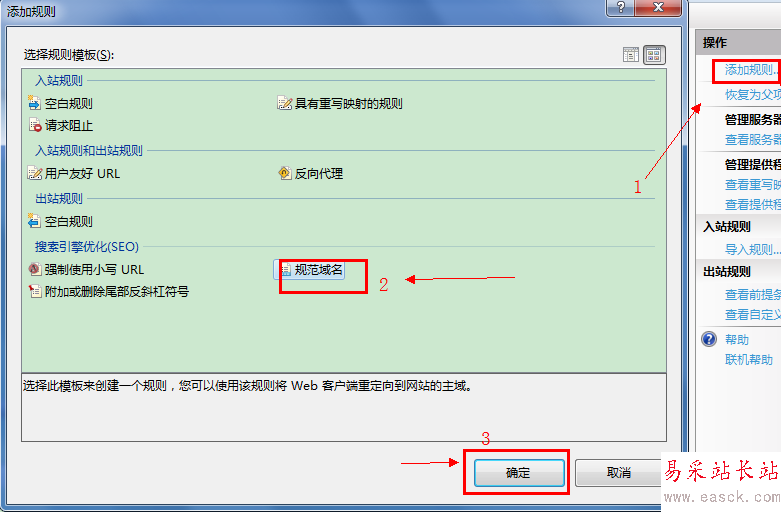
Task: Pick 附加或删除尾部反斜杠符号 template icon
Action: point(34,291)
